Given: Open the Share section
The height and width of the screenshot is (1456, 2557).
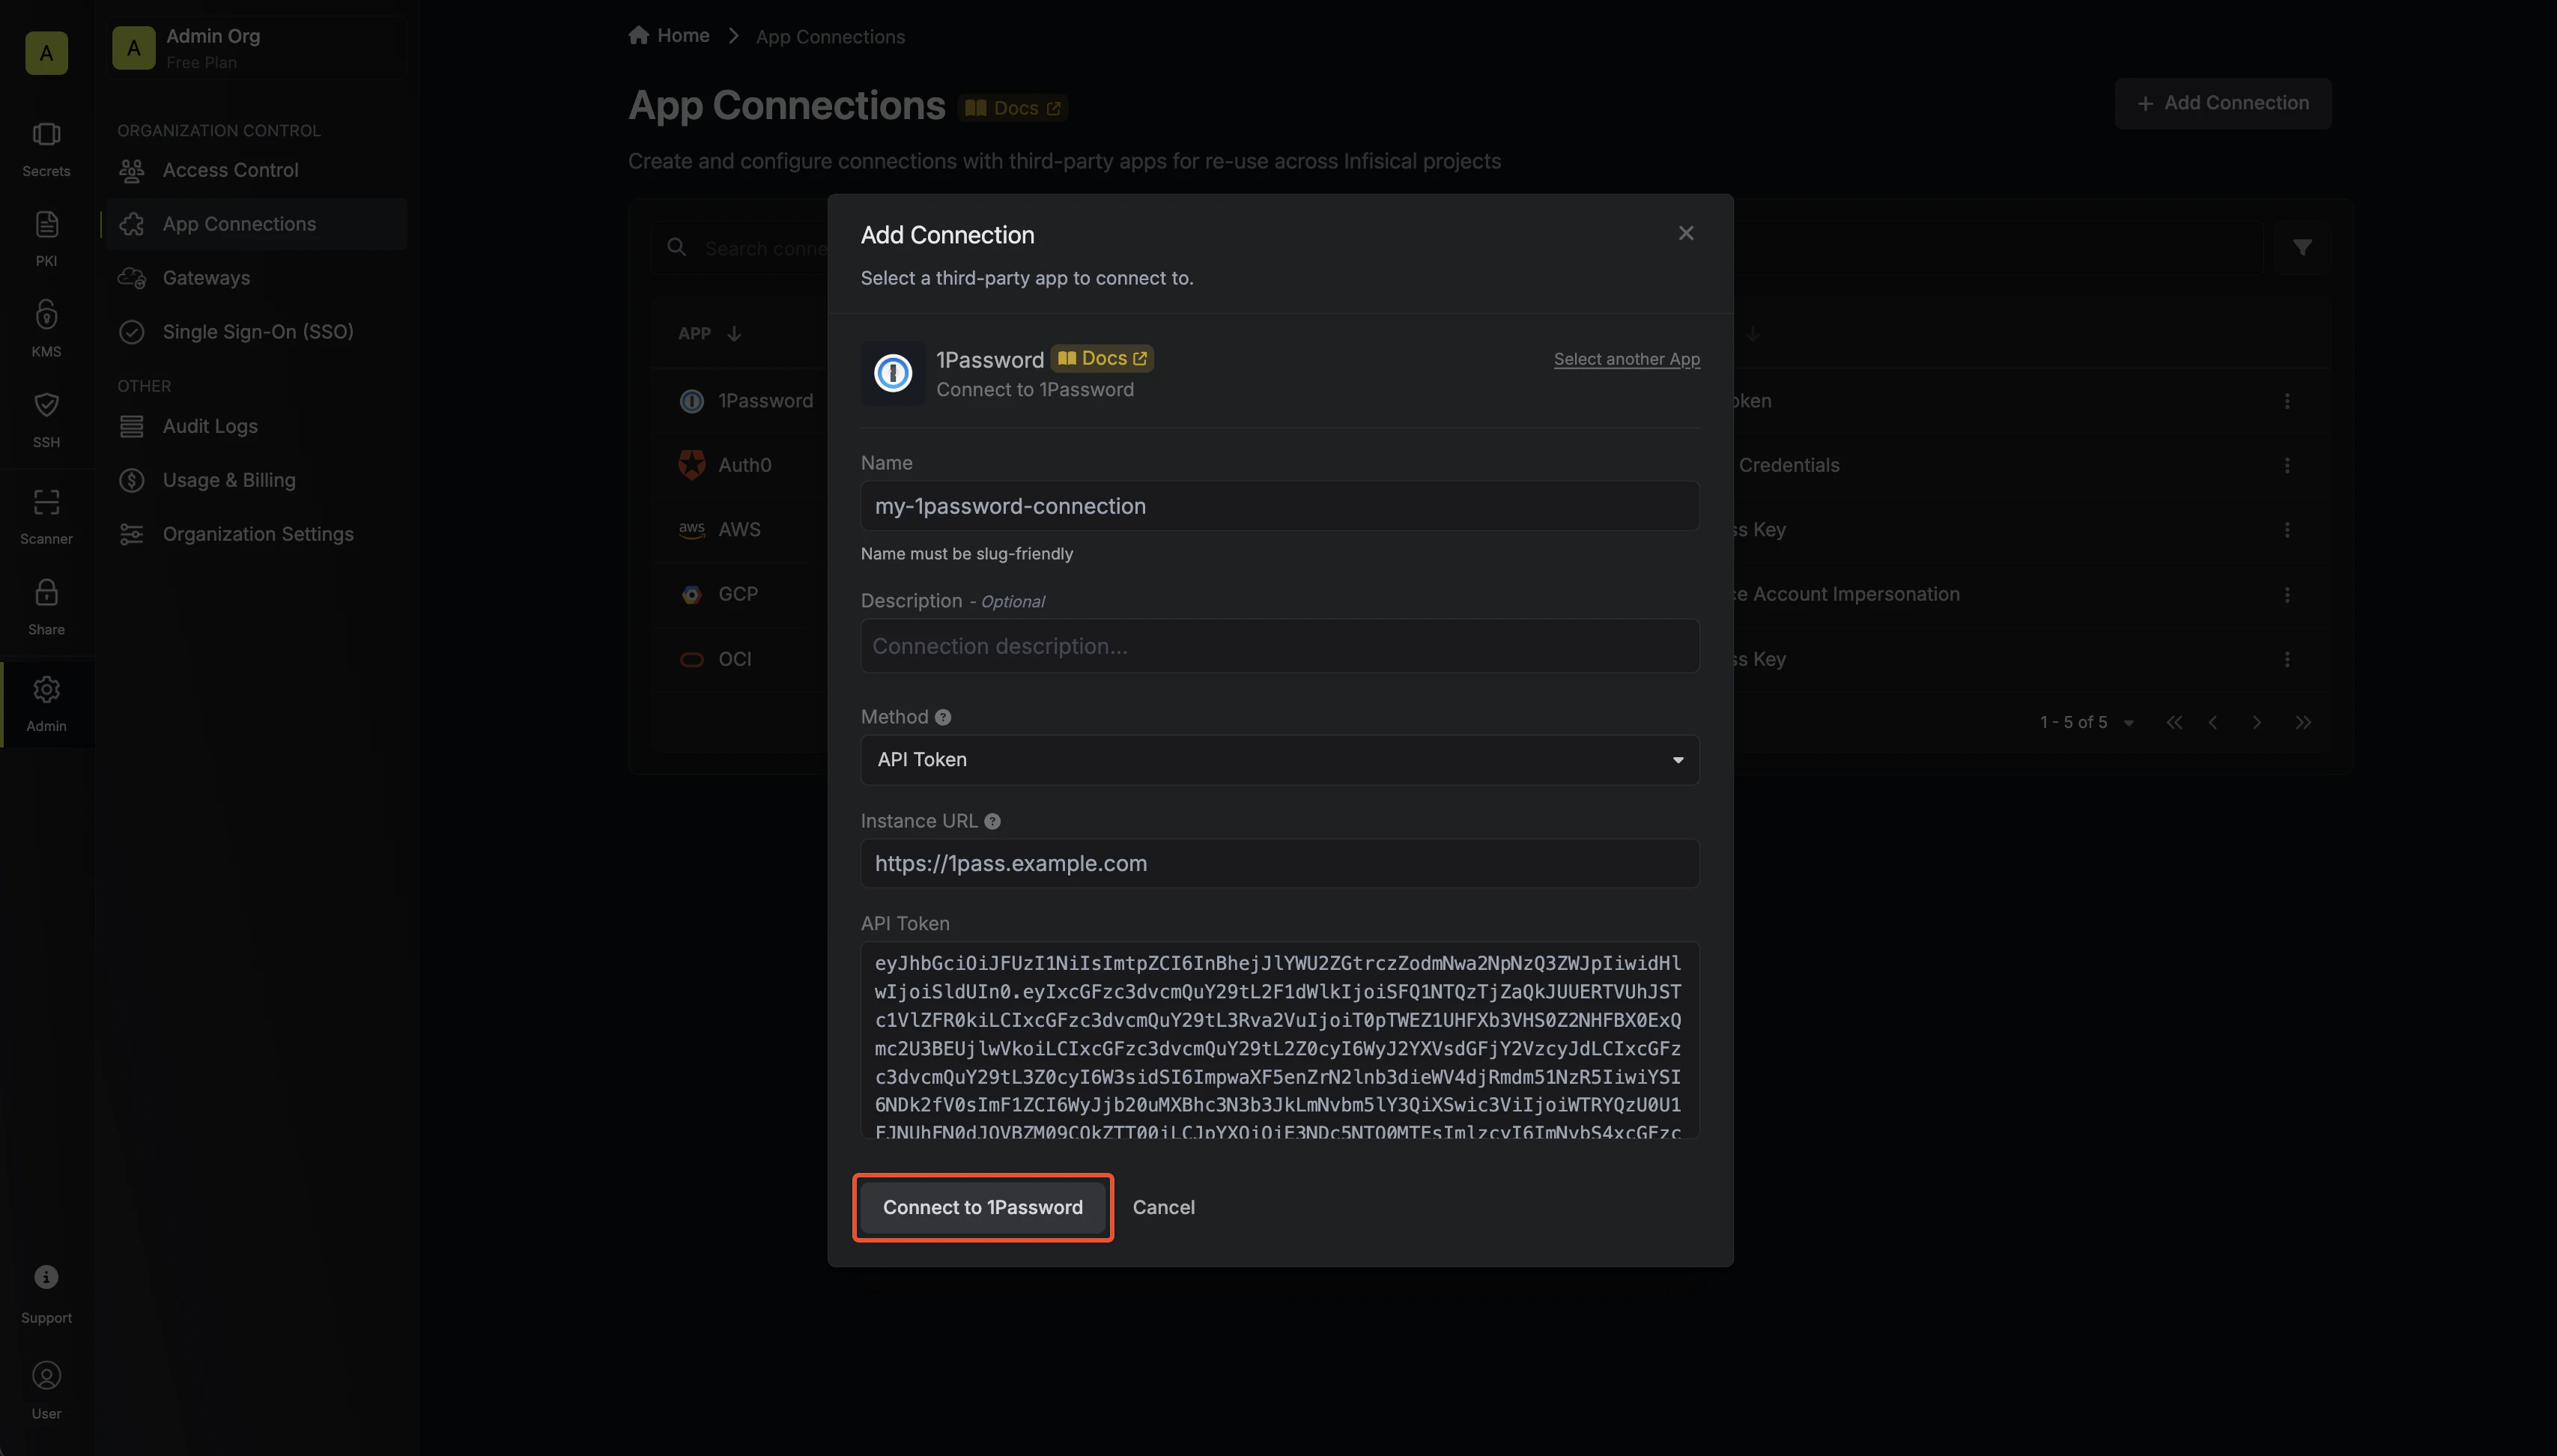Looking at the screenshot, I should click(x=46, y=607).
